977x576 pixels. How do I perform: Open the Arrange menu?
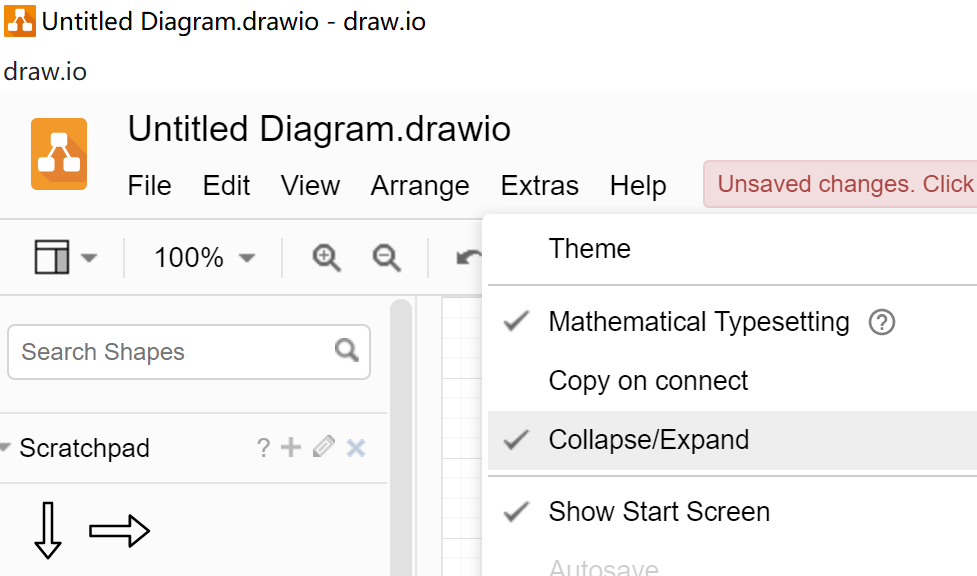coord(420,186)
